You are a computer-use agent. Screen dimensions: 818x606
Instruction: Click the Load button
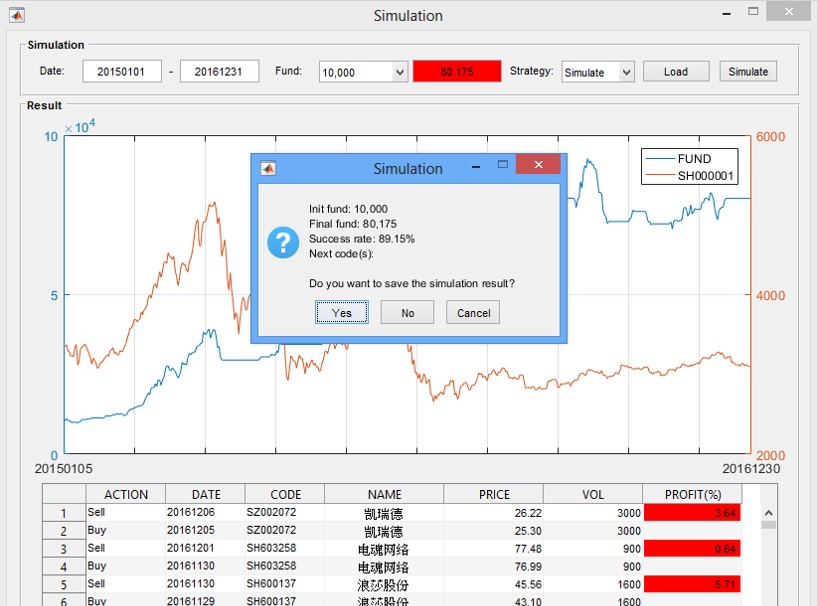[675, 72]
